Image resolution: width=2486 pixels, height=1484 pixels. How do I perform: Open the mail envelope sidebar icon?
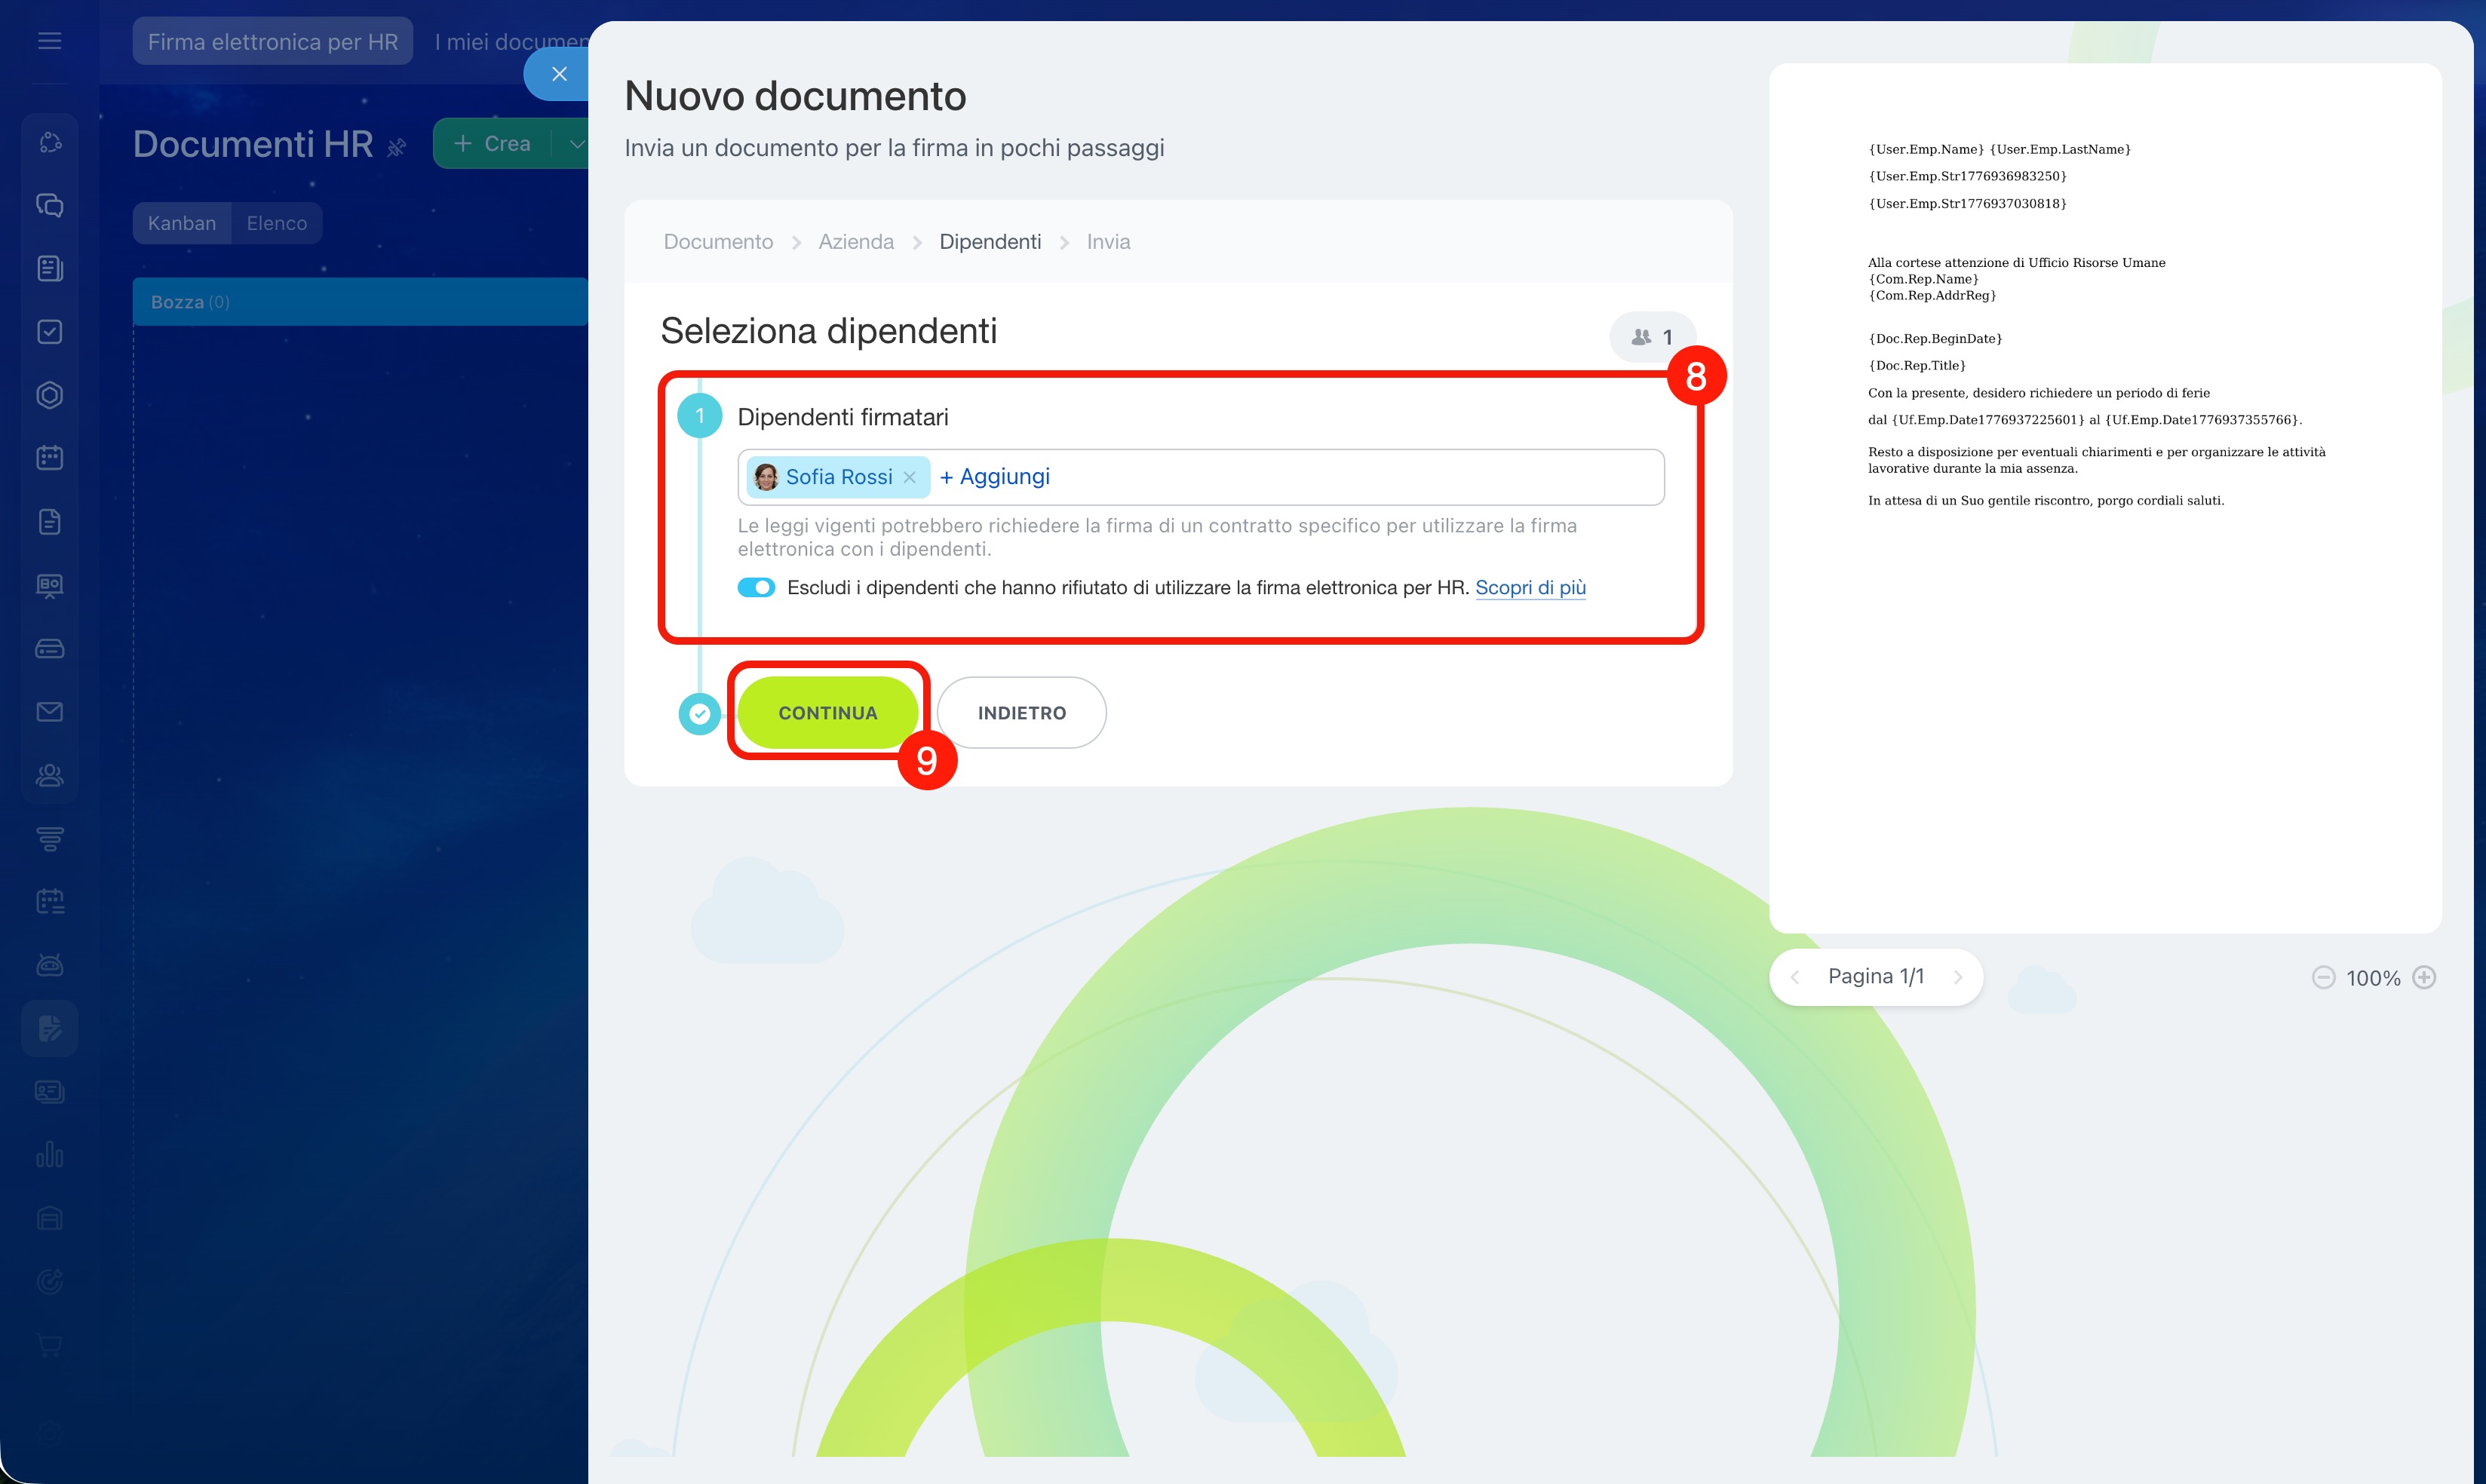pos(49,712)
